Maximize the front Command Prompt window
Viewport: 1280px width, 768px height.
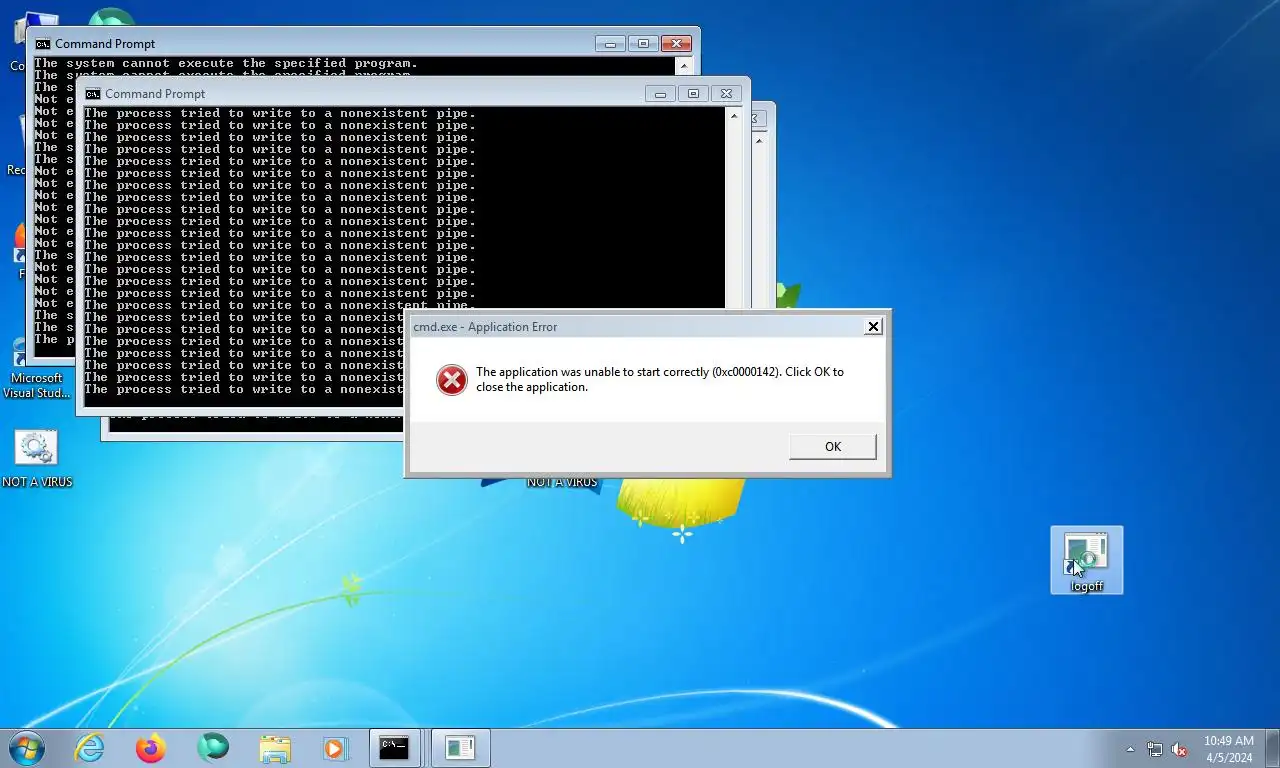(693, 93)
